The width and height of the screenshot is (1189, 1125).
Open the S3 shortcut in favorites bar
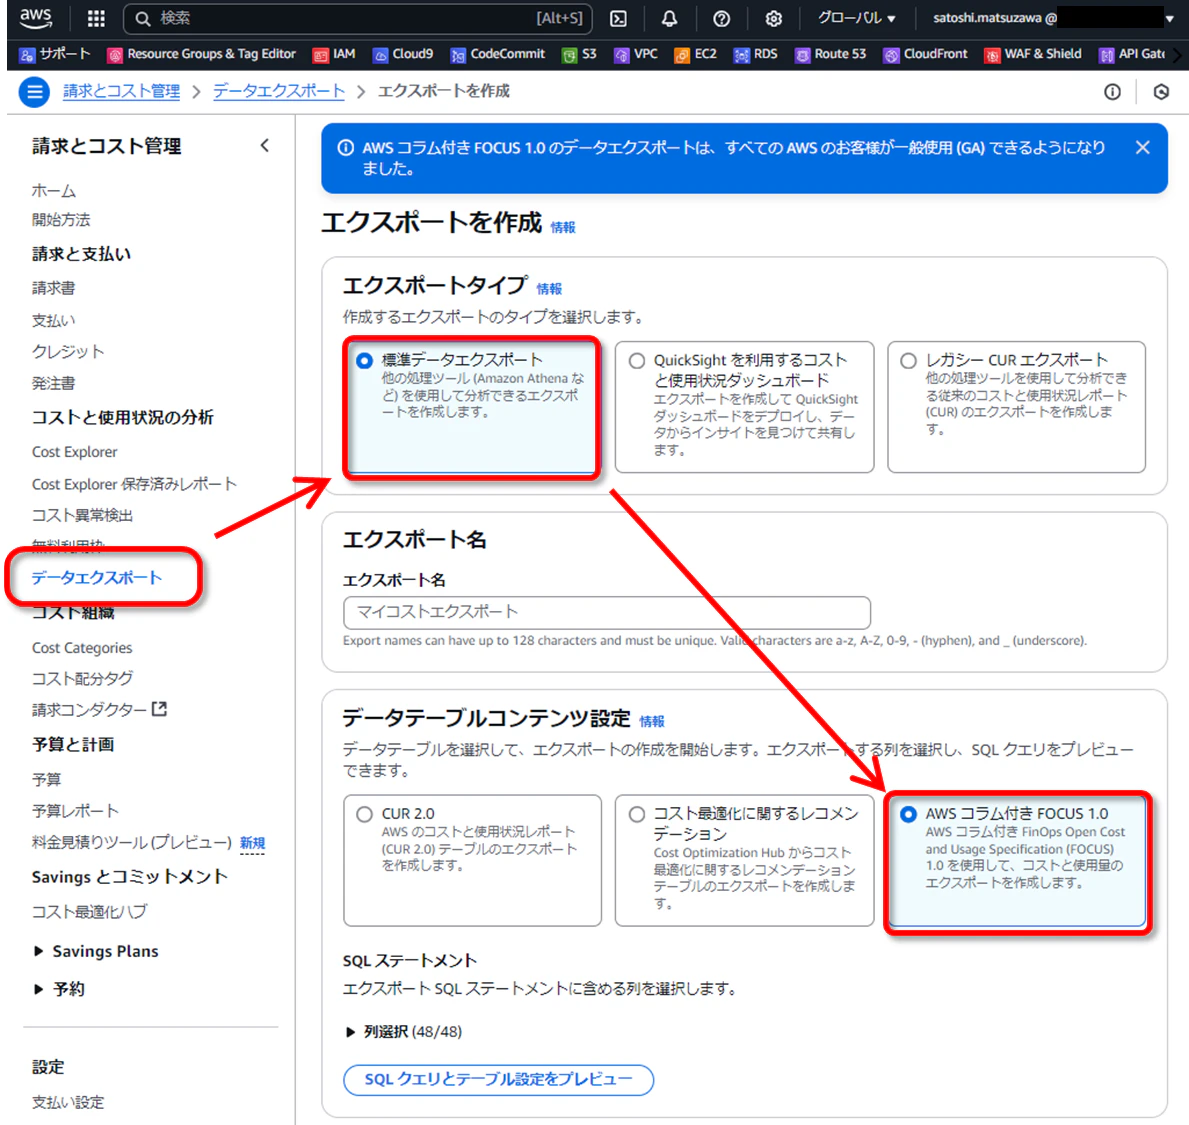pyautogui.click(x=579, y=54)
